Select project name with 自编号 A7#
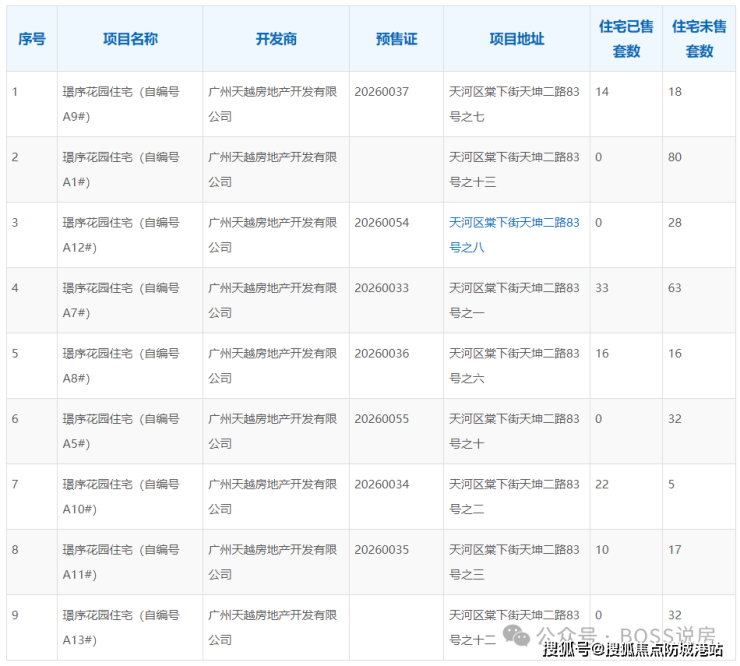Viewport: 740px width, 666px height. (x=120, y=300)
